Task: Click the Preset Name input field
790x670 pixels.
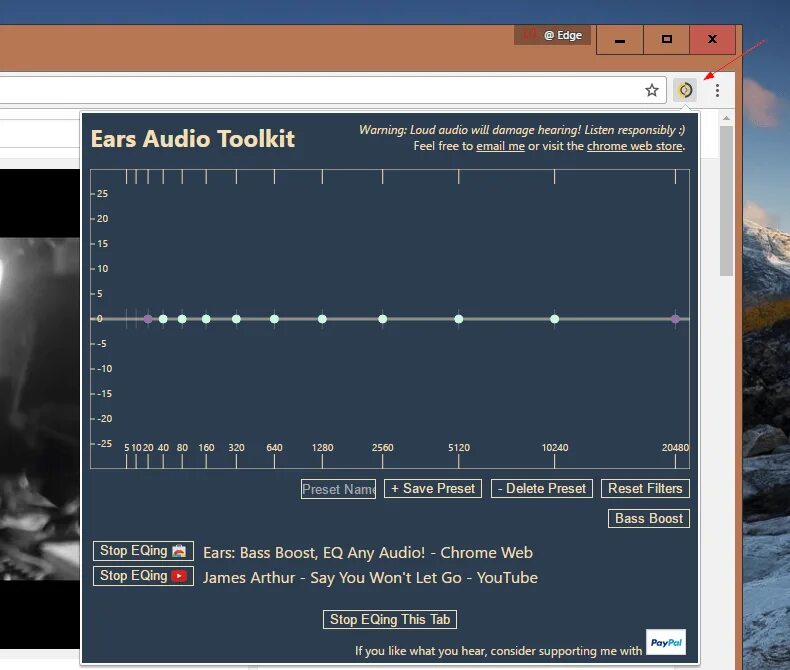Action: [339, 489]
